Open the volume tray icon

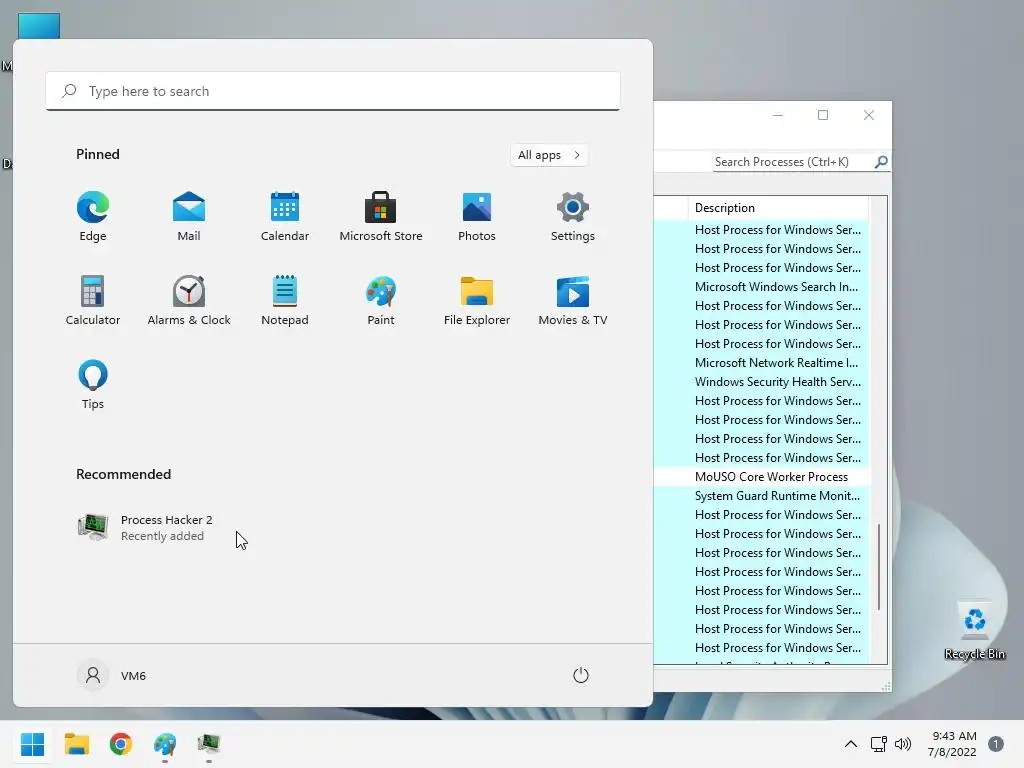[903, 744]
